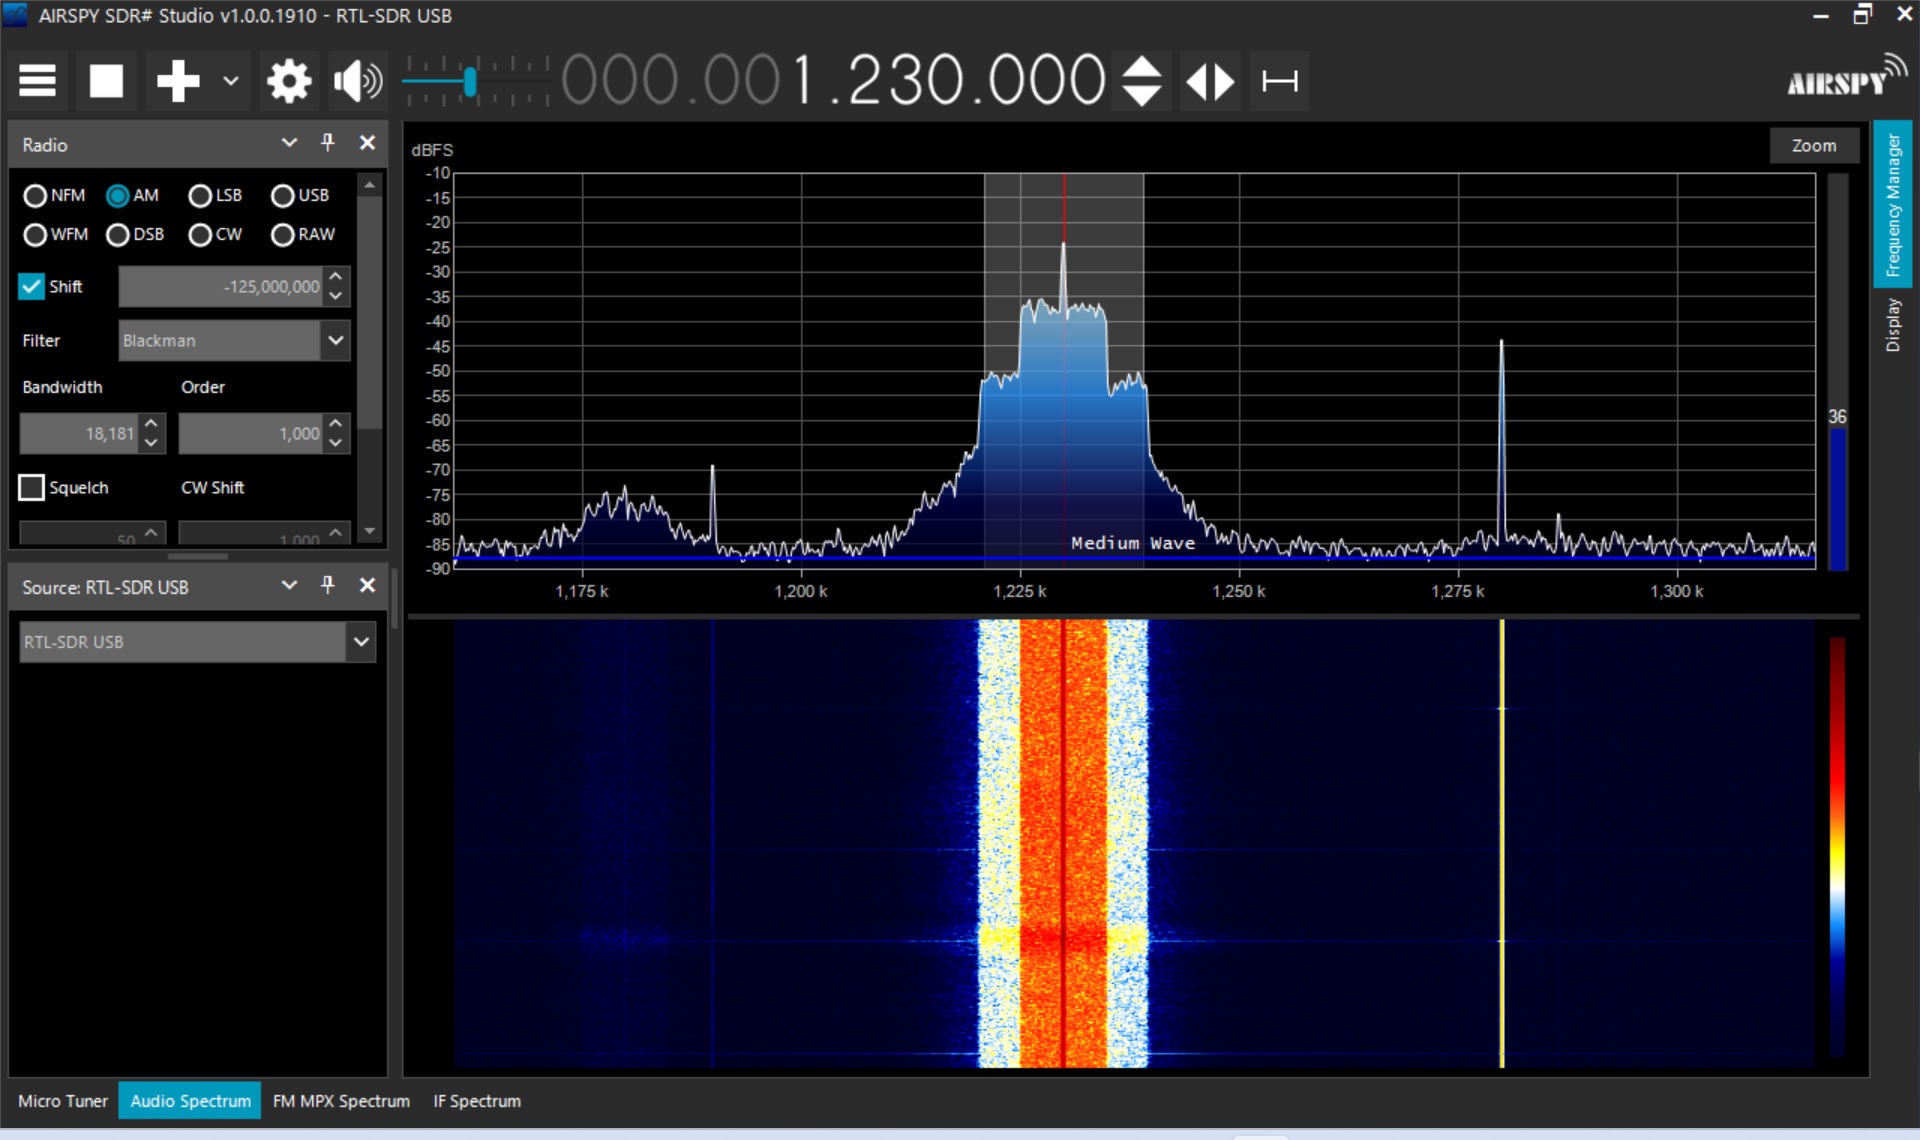The image size is (1920, 1140).
Task: Select USB demodulation mode
Action: click(x=282, y=195)
